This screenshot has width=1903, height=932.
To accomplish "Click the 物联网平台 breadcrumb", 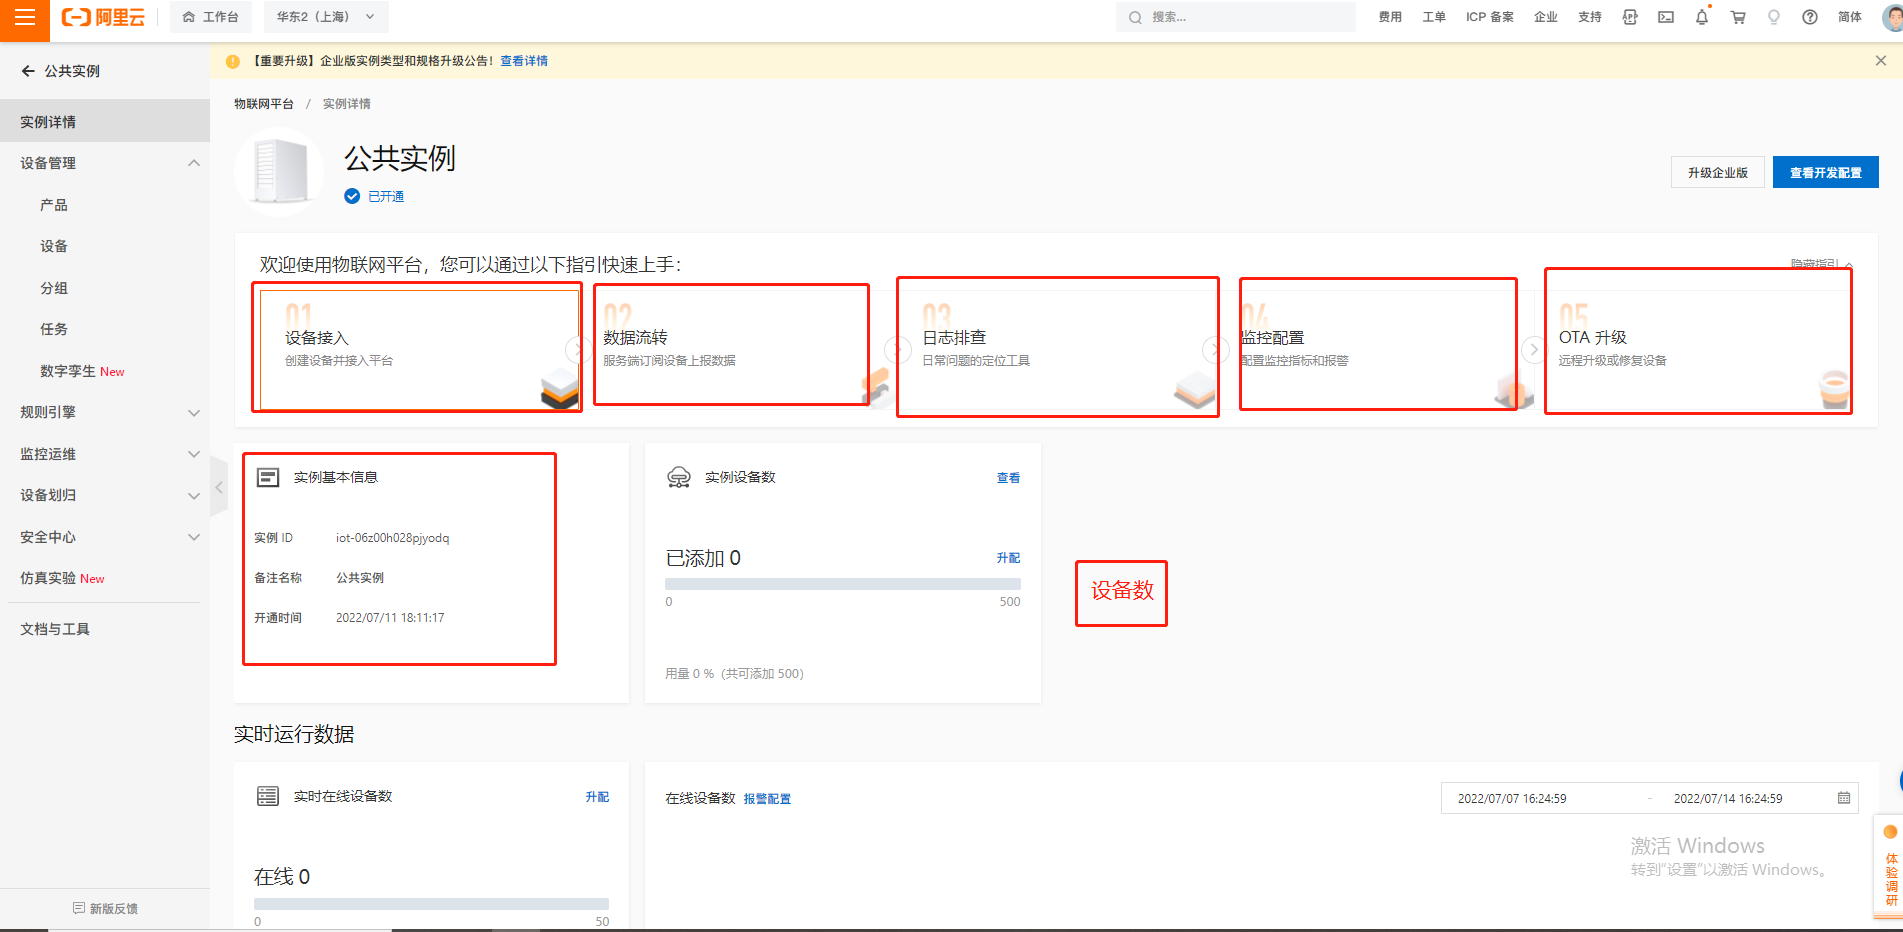I will pyautogui.click(x=264, y=104).
